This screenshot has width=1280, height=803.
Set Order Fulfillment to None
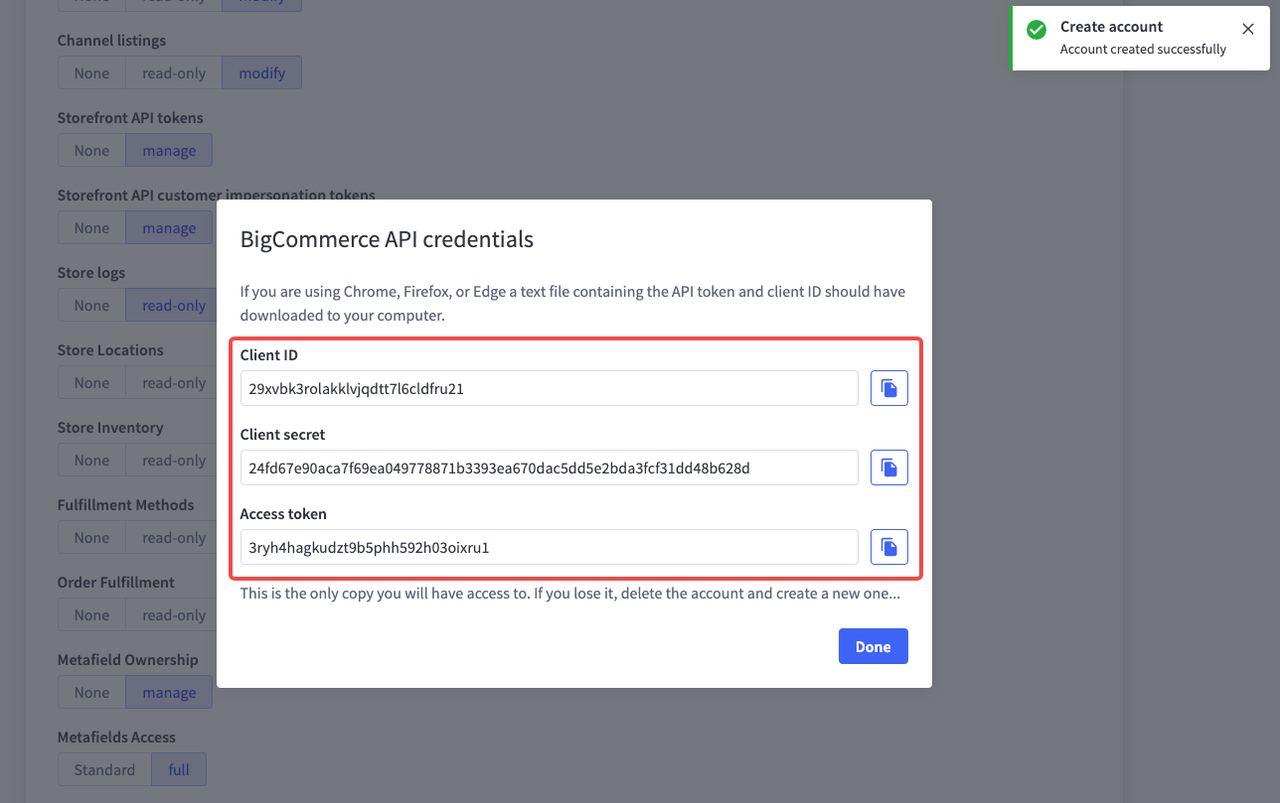coord(91,615)
